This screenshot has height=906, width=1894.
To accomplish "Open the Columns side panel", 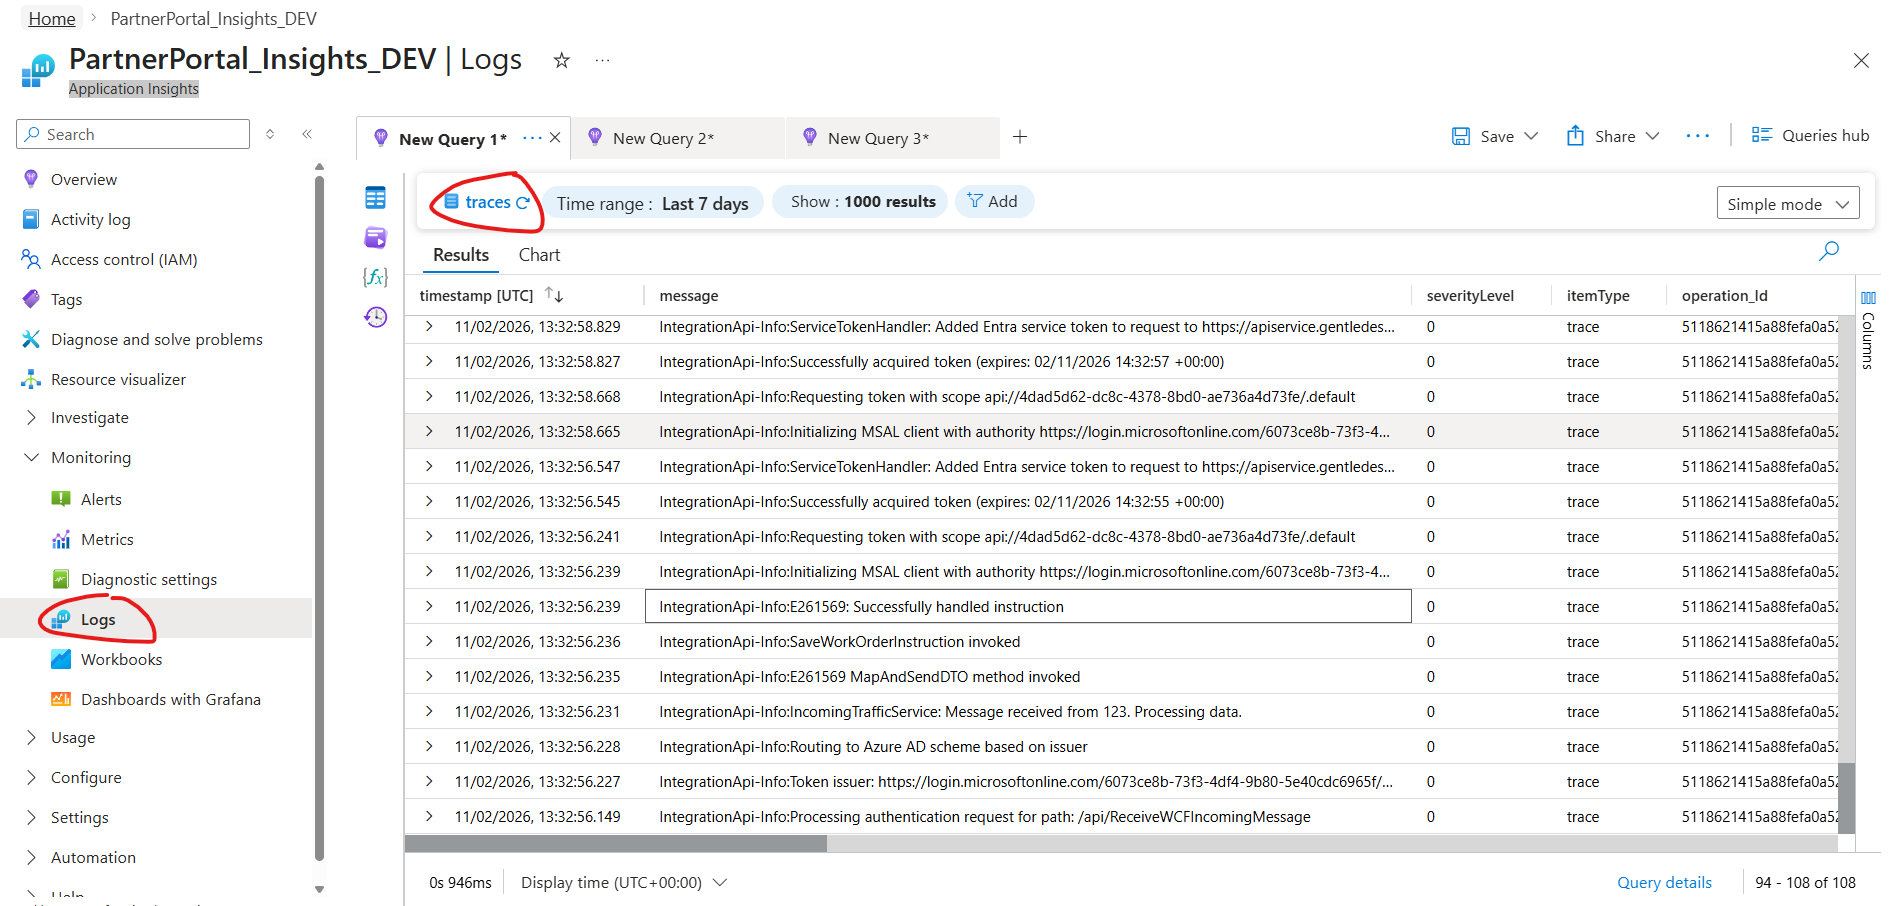I will [1868, 330].
